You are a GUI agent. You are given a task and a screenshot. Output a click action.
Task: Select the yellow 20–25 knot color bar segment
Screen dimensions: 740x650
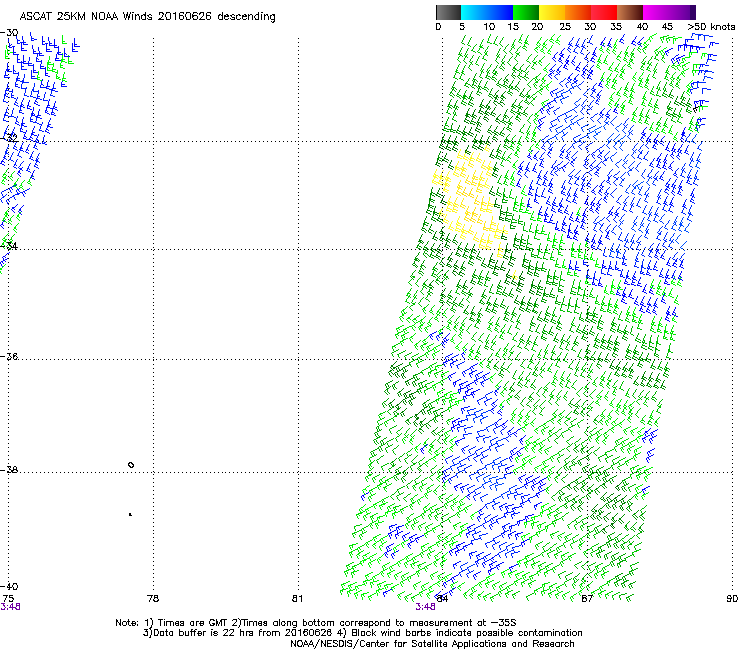coord(552,12)
